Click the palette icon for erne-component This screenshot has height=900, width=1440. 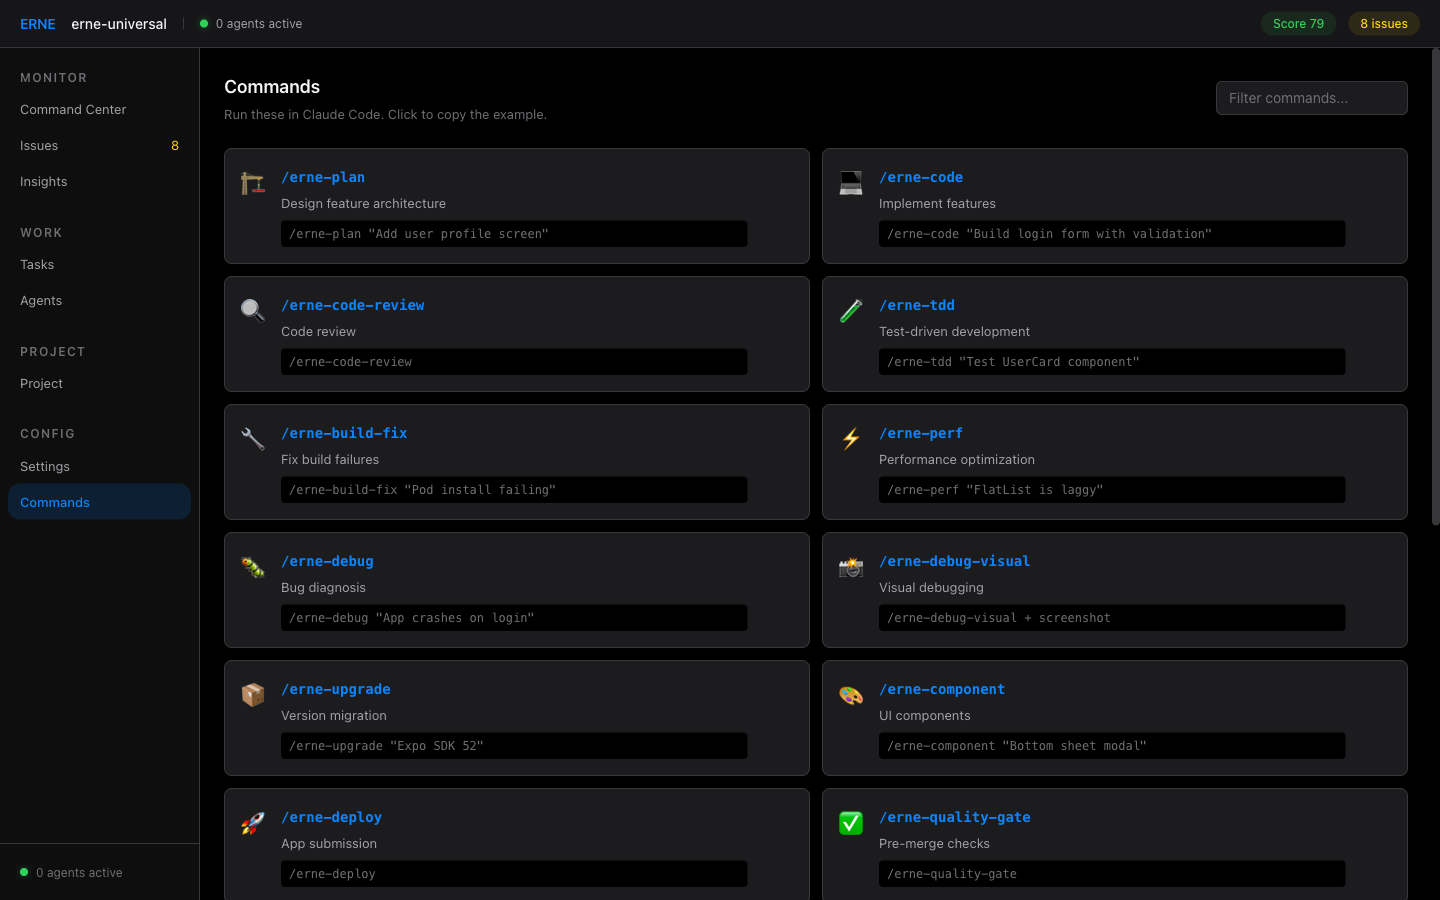point(850,695)
